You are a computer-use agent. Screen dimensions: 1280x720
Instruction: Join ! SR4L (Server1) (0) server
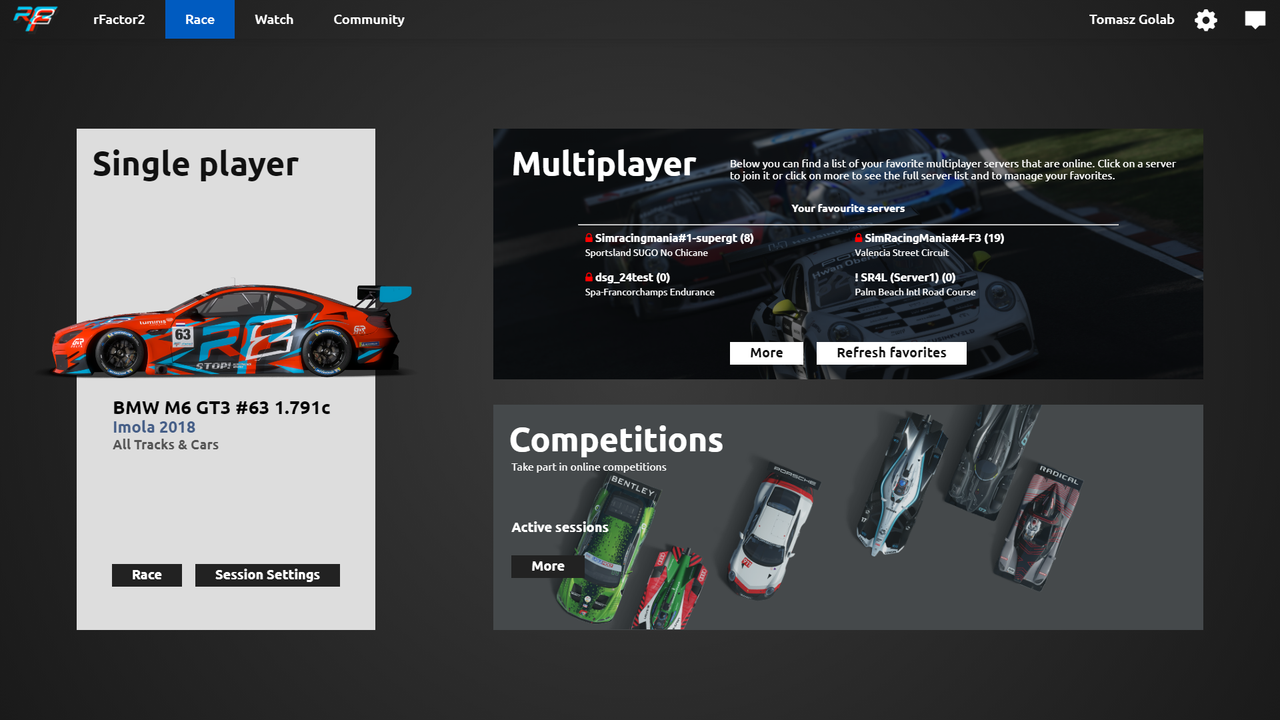tap(905, 277)
